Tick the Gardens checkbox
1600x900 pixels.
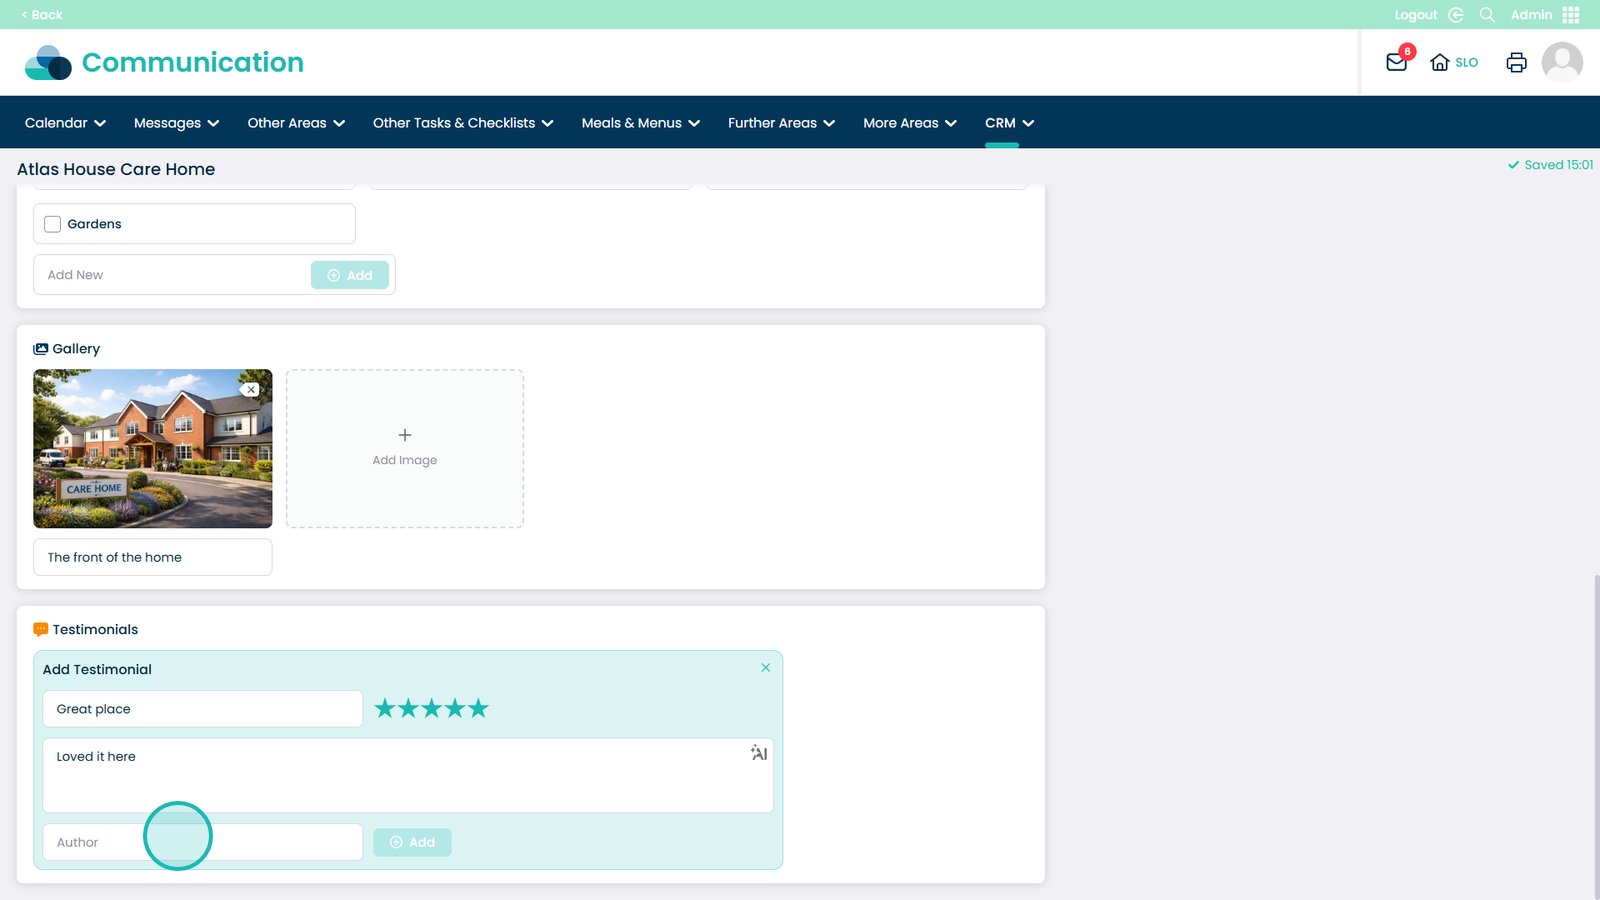point(53,224)
